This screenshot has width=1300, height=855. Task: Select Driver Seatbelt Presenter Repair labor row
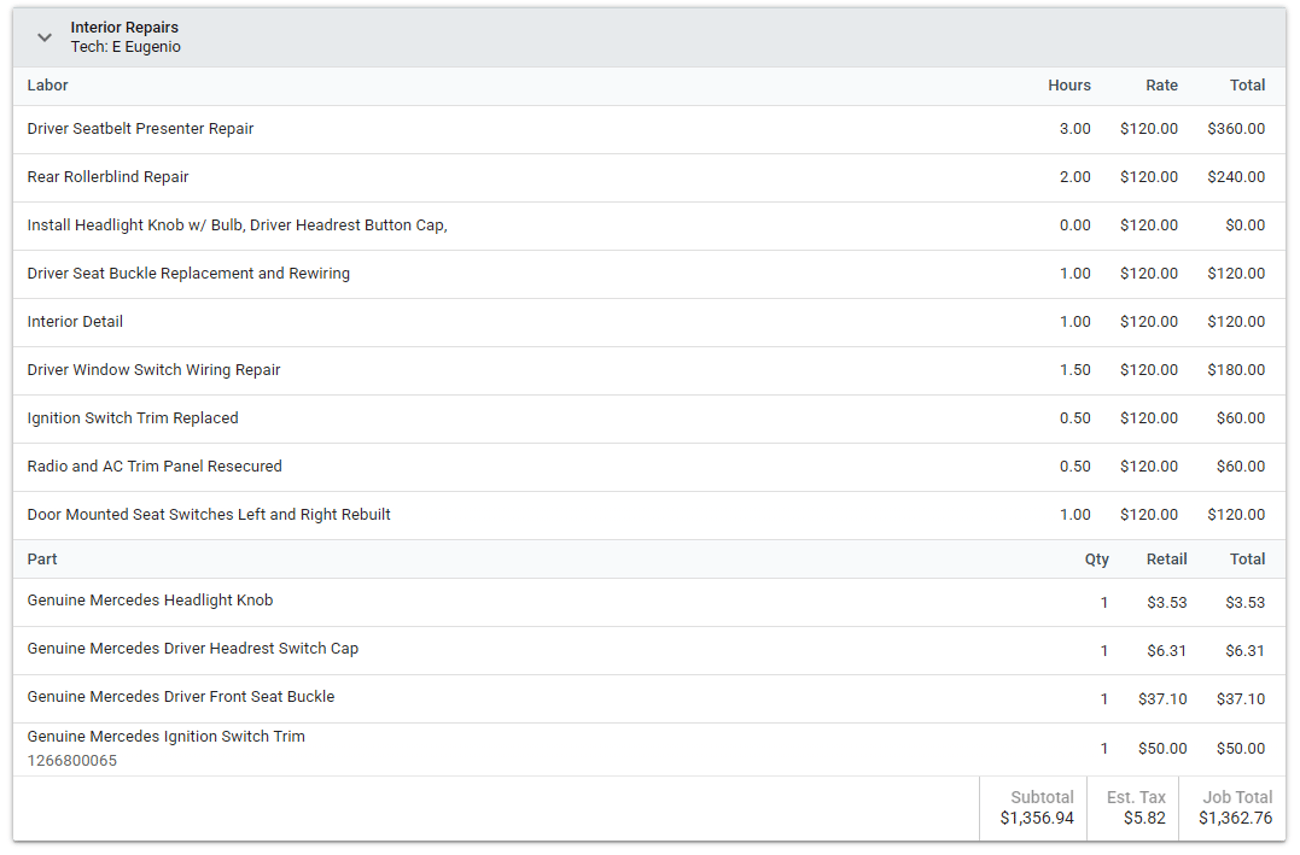(x=649, y=129)
